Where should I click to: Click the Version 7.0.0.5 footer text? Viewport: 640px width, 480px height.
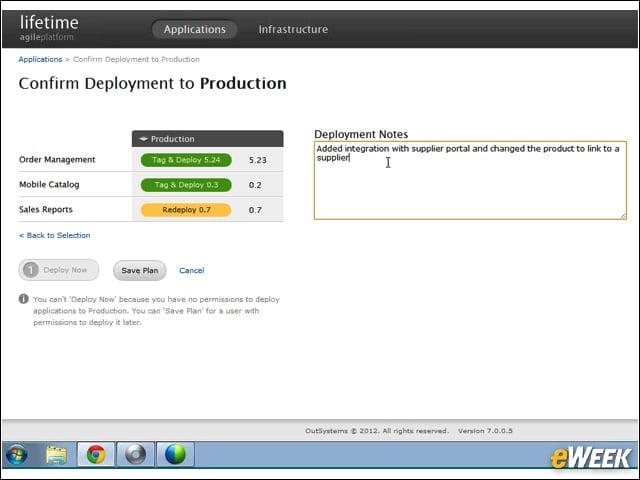point(485,431)
